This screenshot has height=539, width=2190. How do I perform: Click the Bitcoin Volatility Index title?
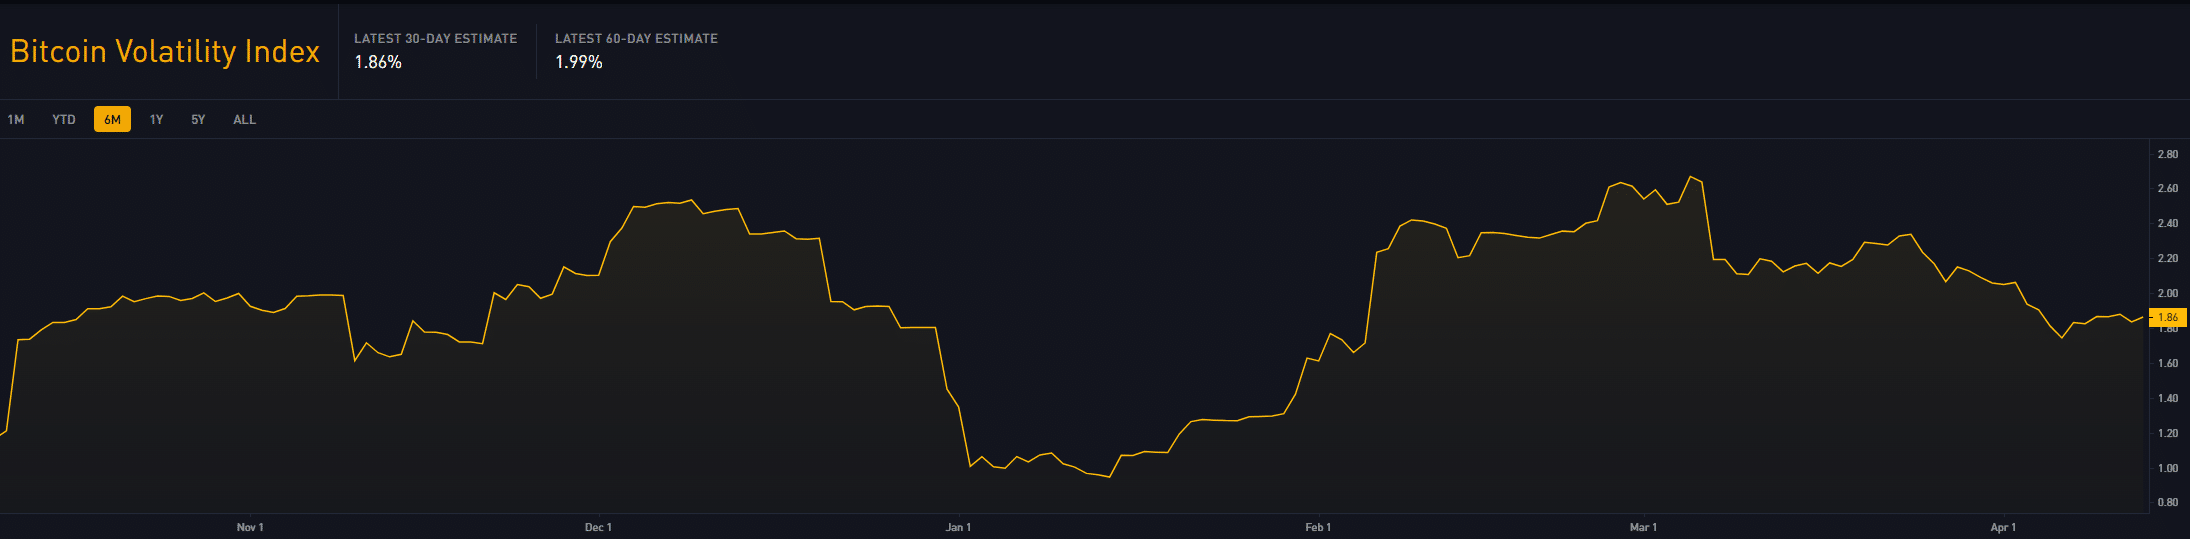click(x=165, y=52)
